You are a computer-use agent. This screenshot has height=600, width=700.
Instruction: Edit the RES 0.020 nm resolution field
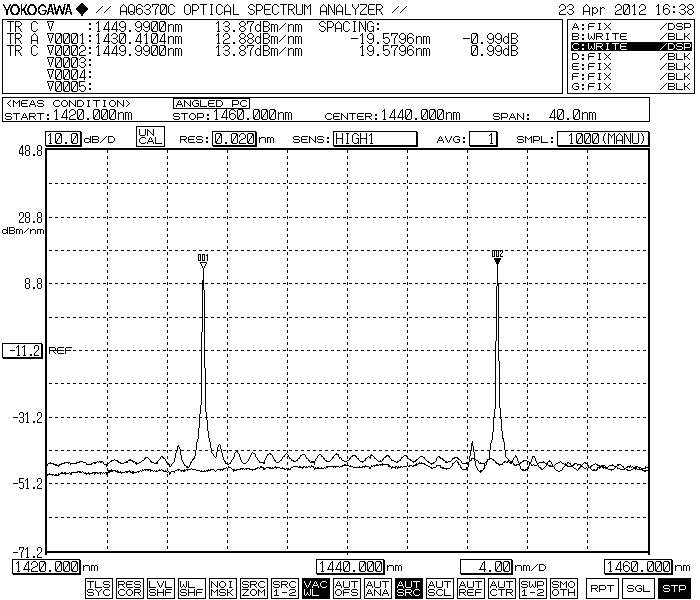click(234, 139)
